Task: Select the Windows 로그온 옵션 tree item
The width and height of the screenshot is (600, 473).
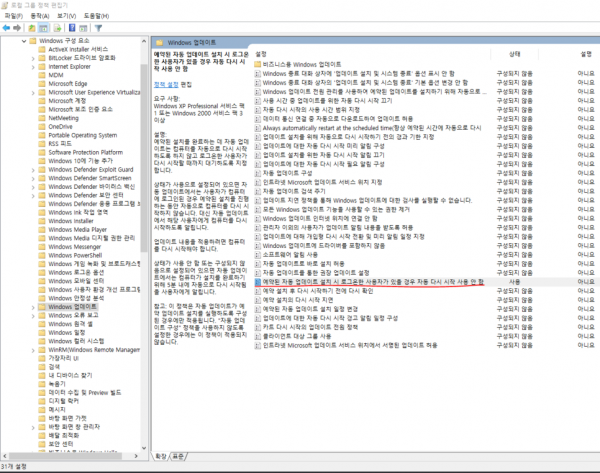Action: coord(76,272)
